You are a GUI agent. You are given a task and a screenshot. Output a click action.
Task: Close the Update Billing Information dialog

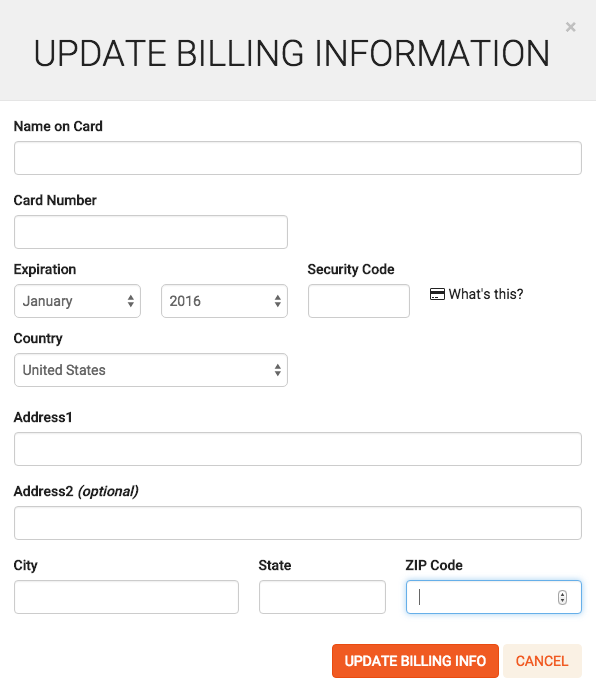[x=570, y=27]
